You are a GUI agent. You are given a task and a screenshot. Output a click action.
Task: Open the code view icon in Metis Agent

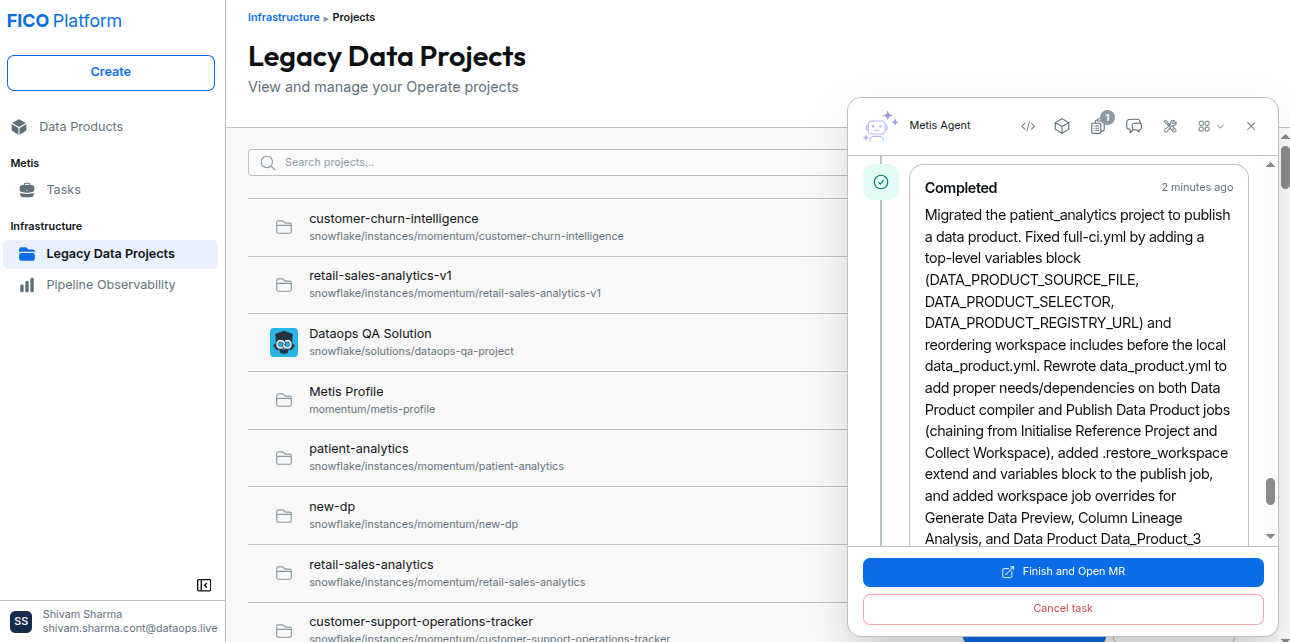click(1028, 126)
